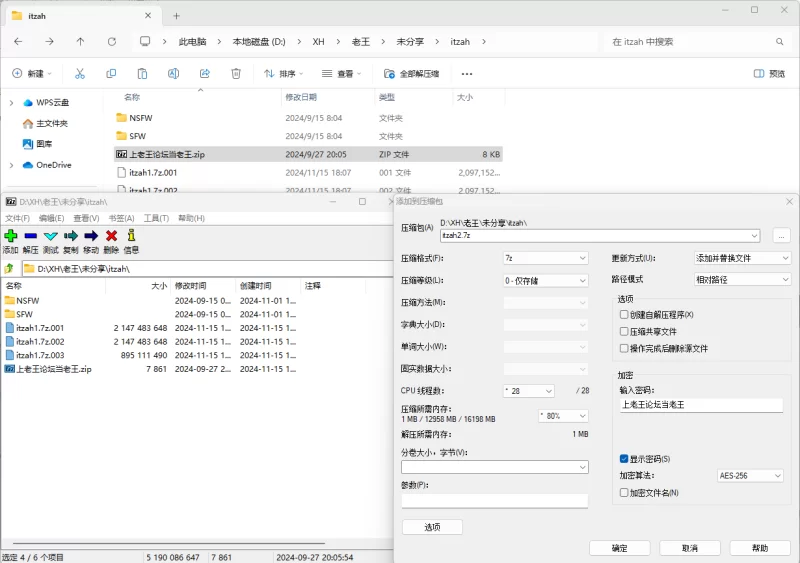800x563 pixels.
Task: Enable 创建自解压程序 checkbox
Action: 624,315
